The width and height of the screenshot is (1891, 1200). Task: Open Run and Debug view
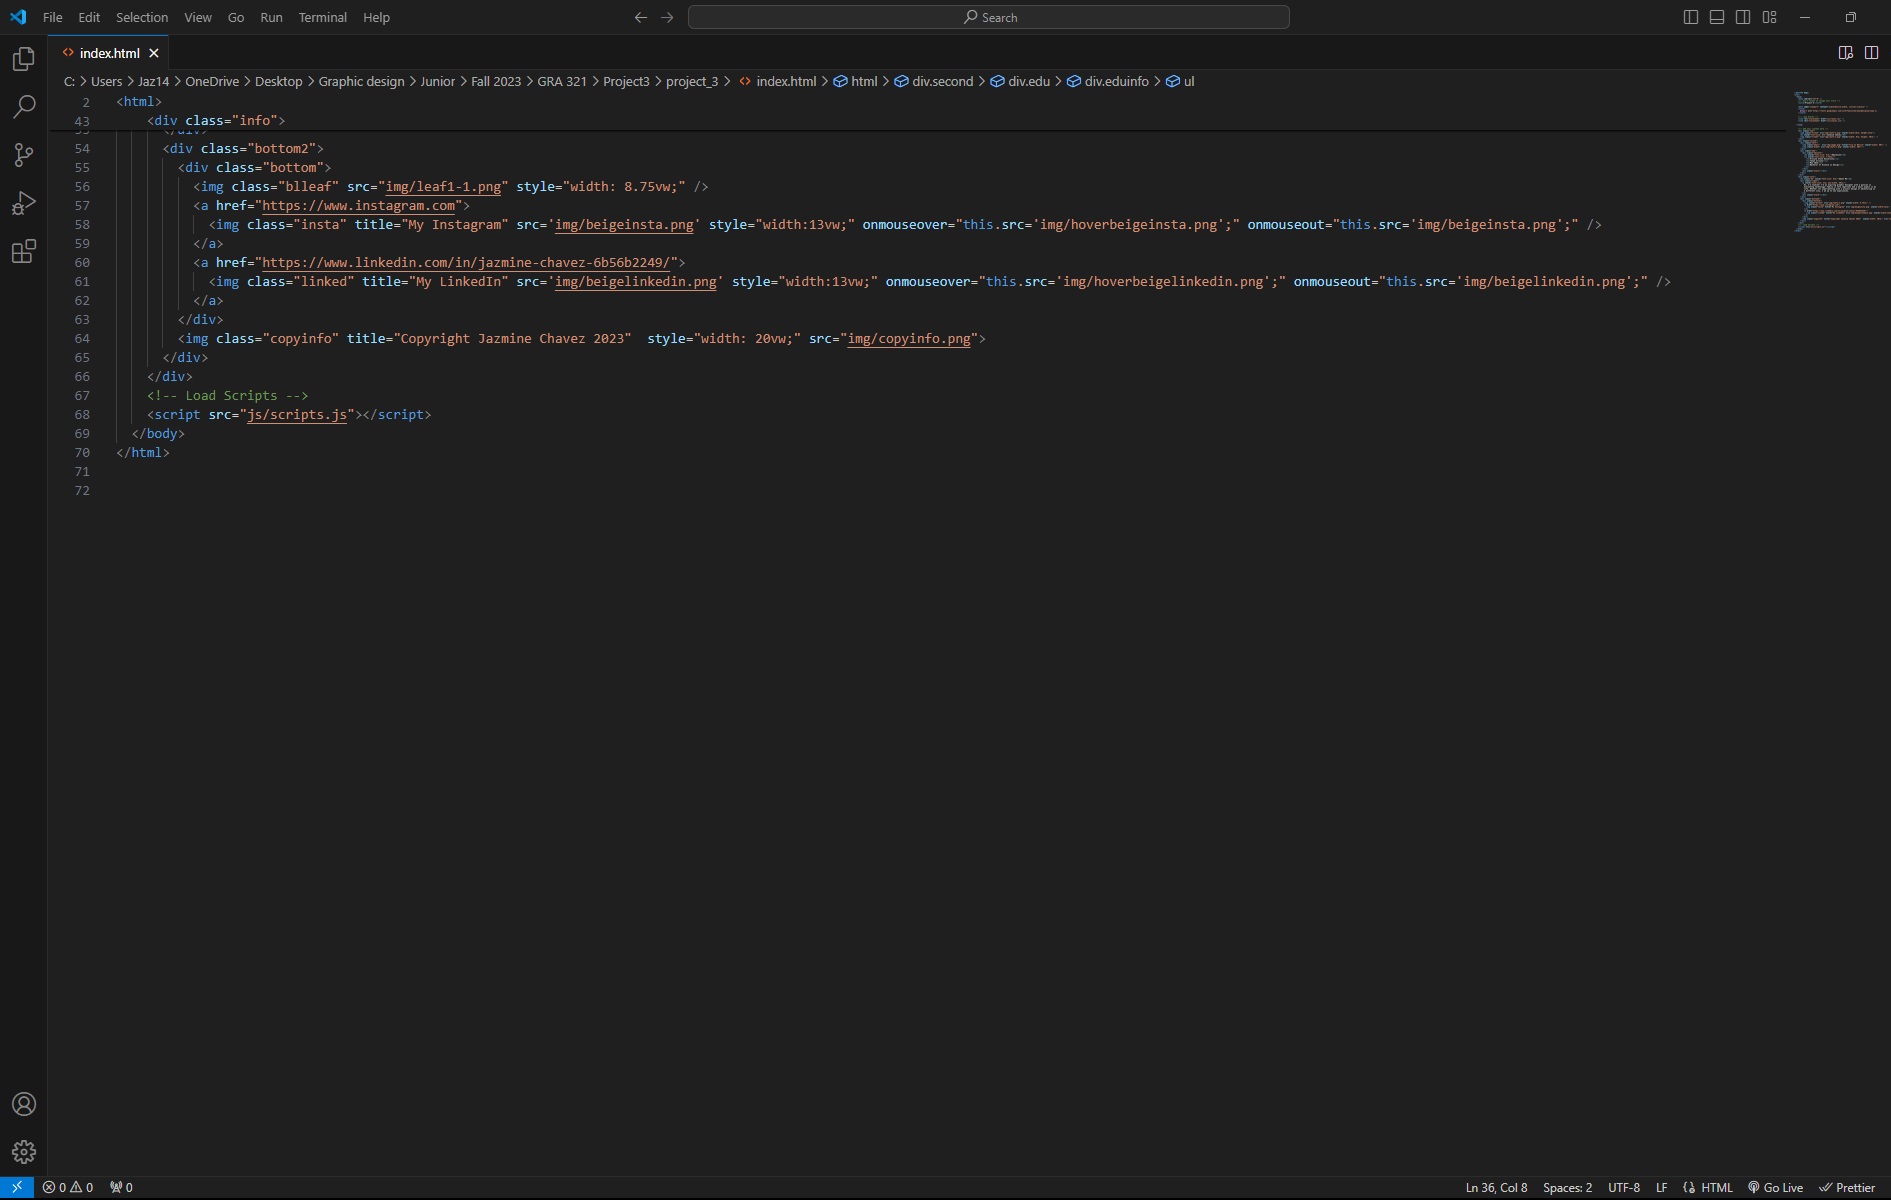tap(24, 203)
